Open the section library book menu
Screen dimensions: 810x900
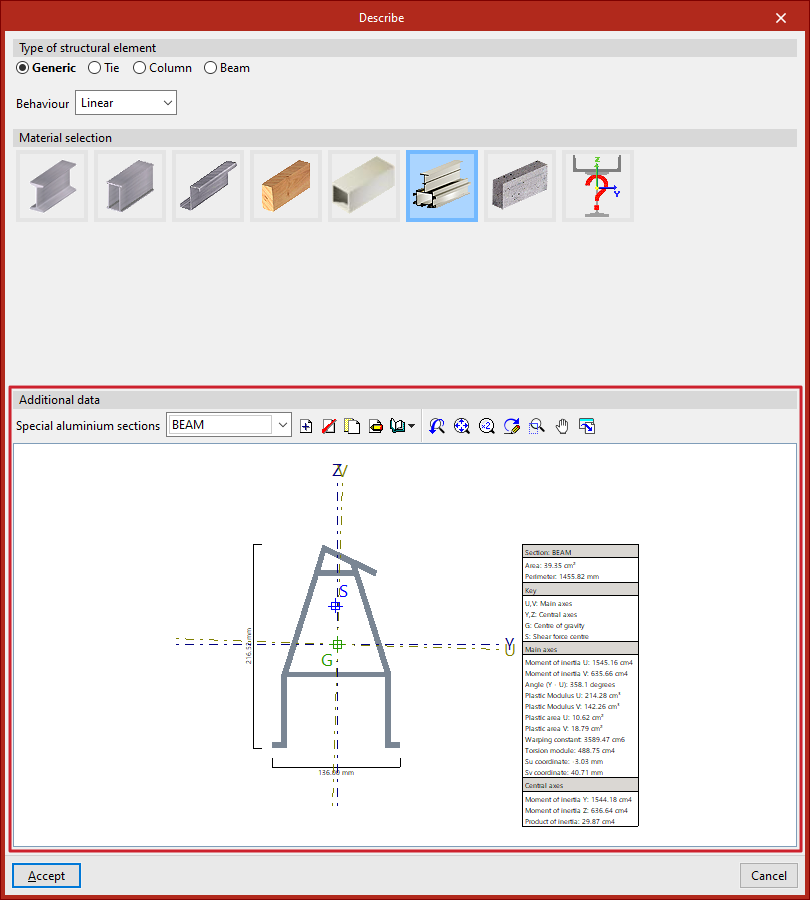(402, 426)
